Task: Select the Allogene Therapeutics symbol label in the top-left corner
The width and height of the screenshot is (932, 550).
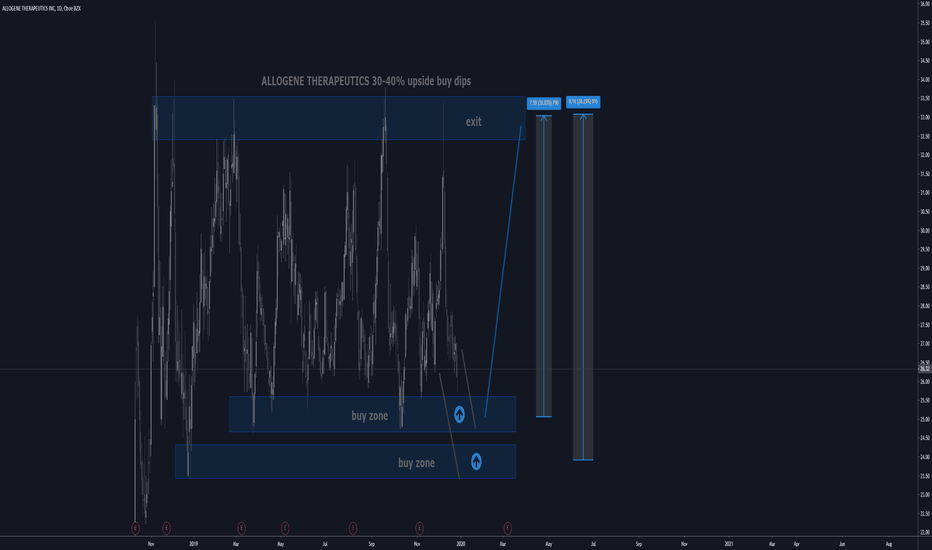Action: [42, 8]
